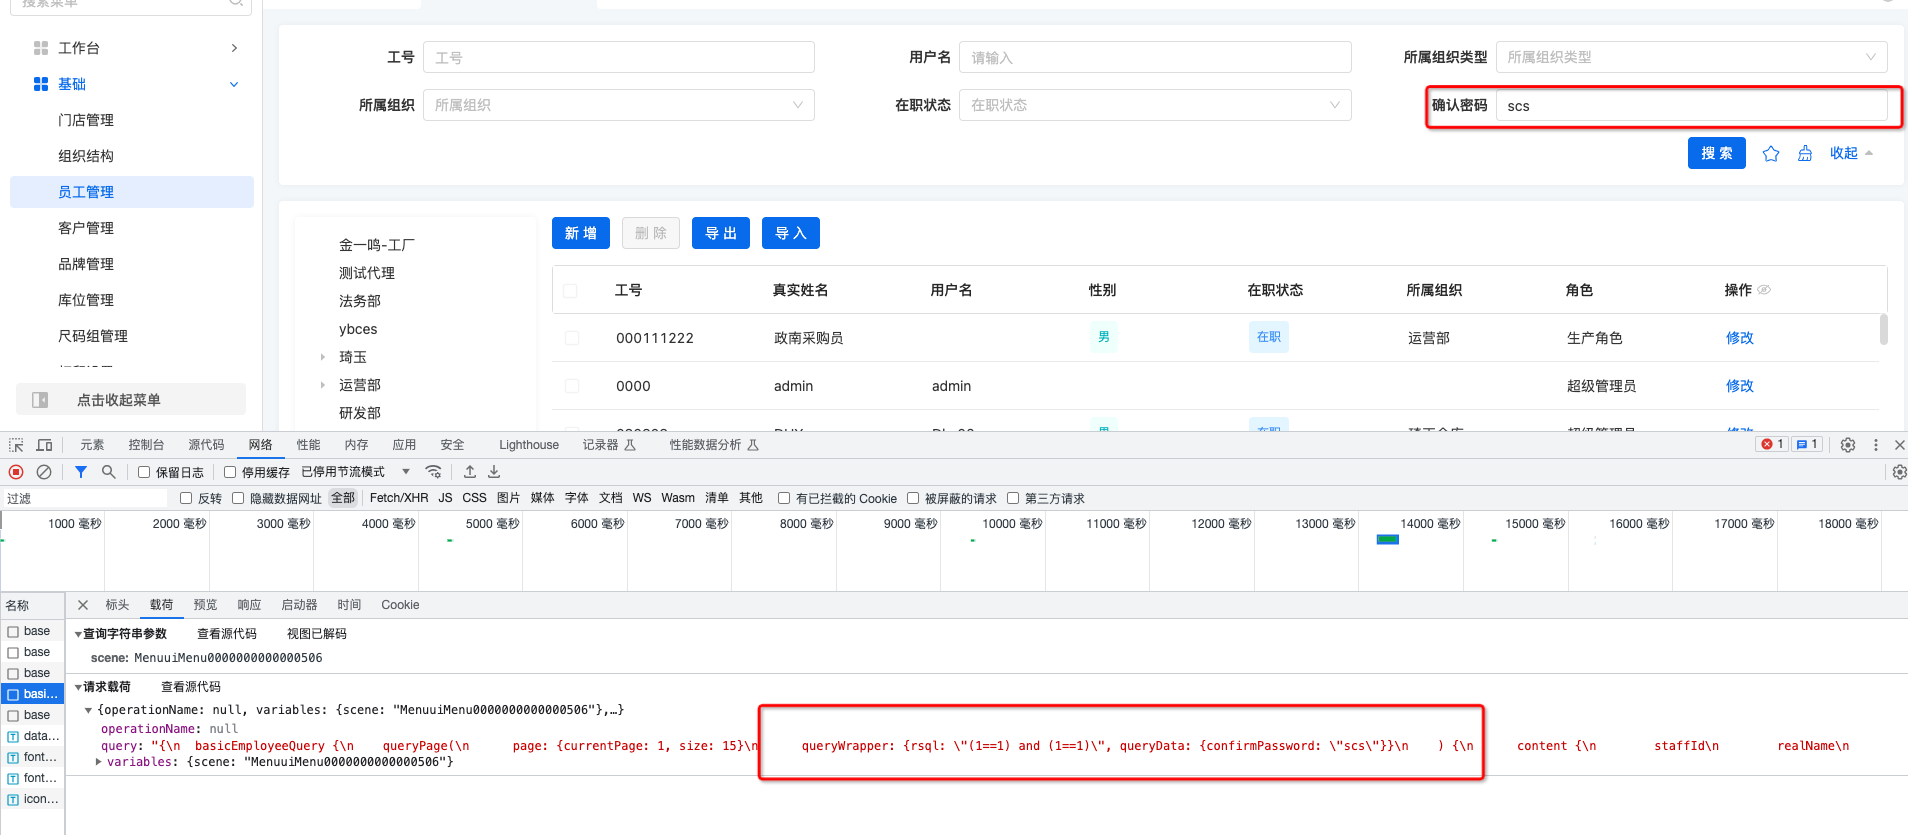1908x835 pixels.
Task: Click the export HAR download icon
Action: click(x=494, y=472)
